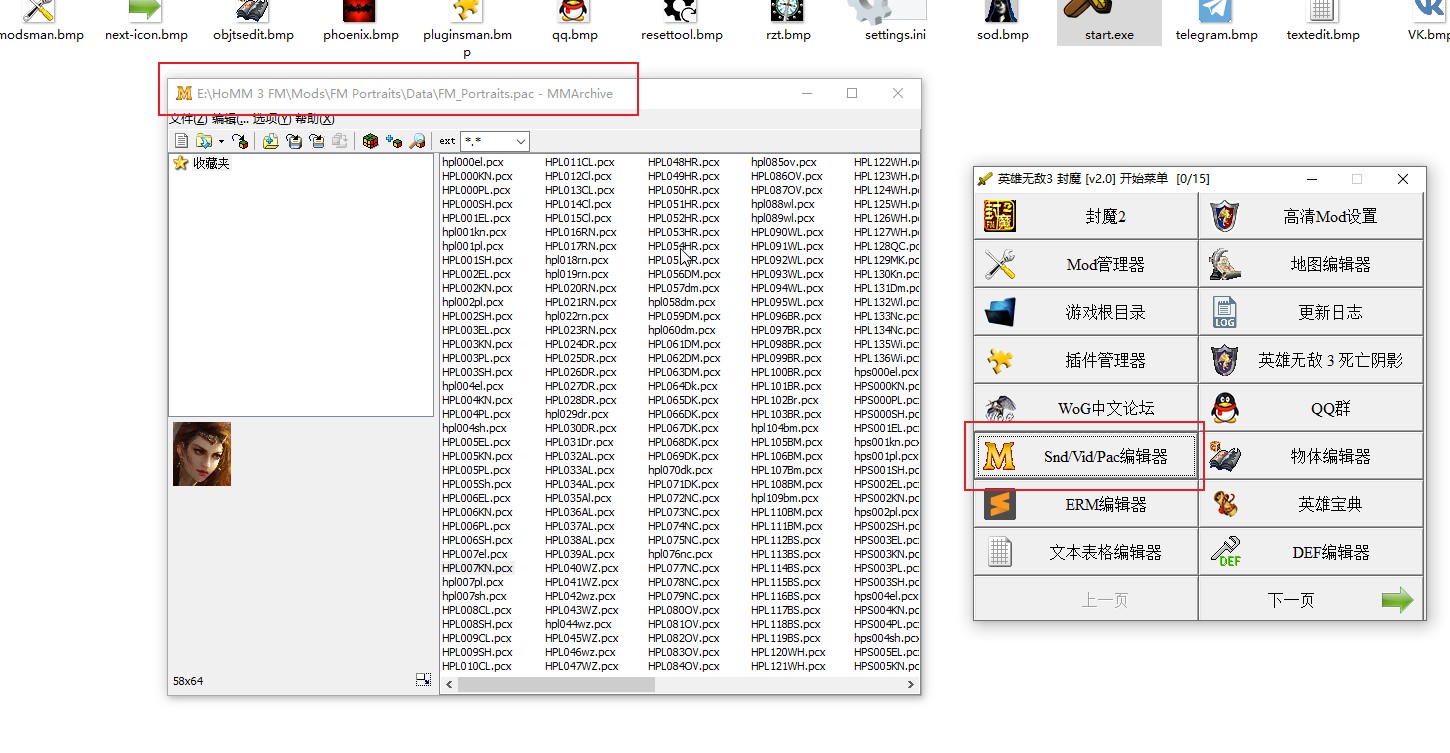
Task: Click the portrait preview thumbnail
Action: point(202,454)
